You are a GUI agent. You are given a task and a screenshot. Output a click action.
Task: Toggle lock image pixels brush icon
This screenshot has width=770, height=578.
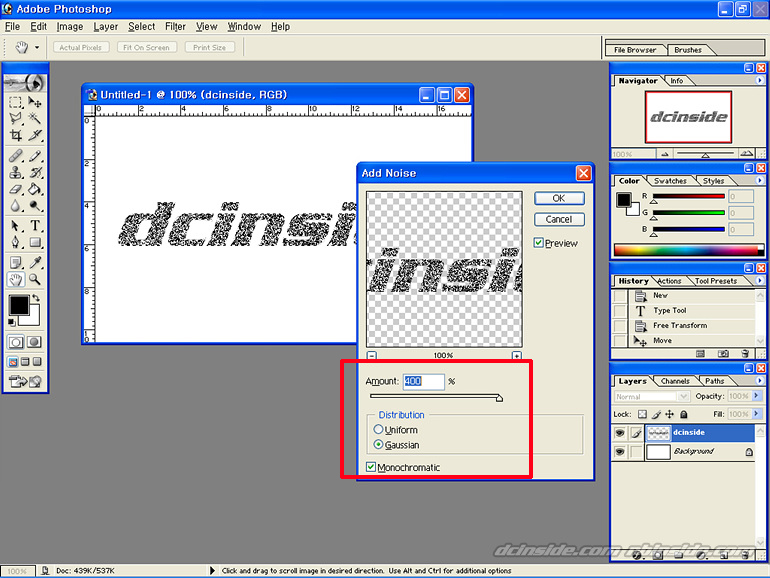(x=656, y=414)
